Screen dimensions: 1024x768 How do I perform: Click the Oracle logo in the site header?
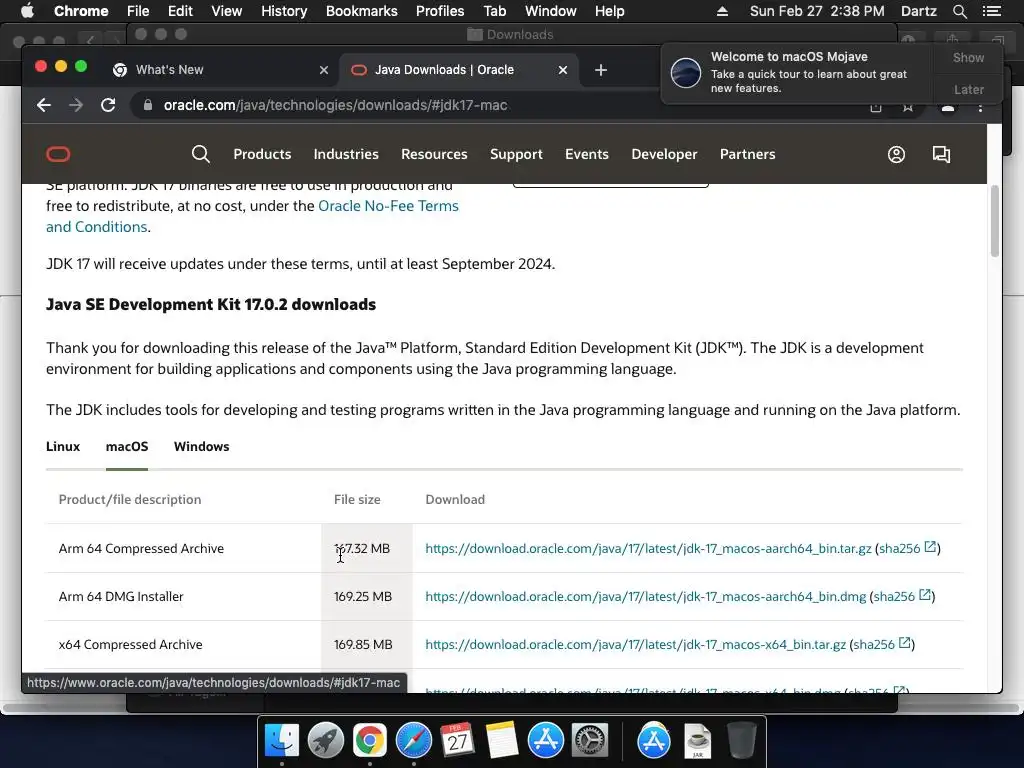coord(58,154)
